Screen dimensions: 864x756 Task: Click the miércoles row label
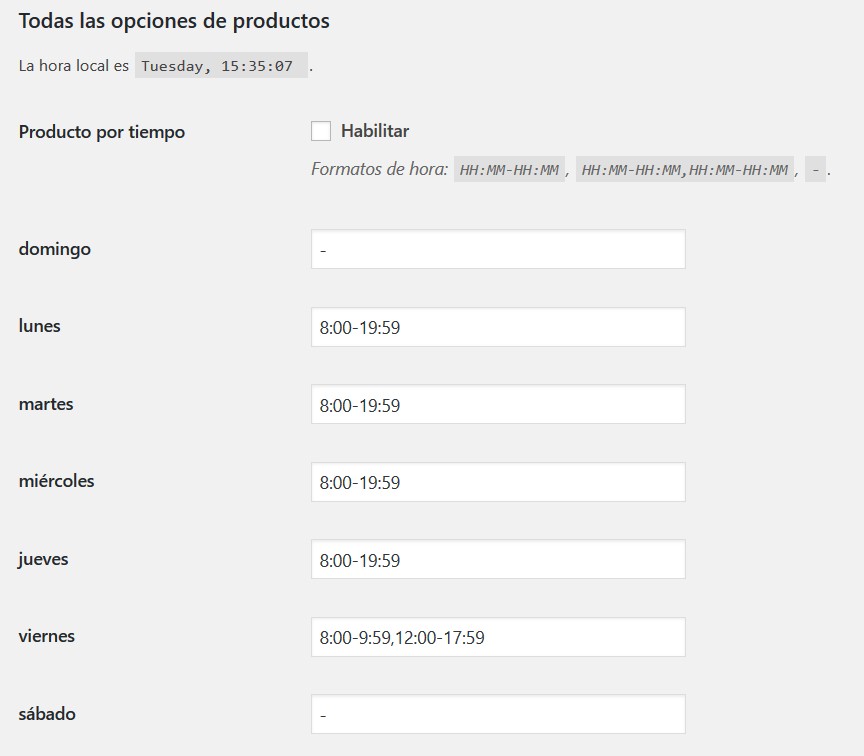[x=57, y=481]
